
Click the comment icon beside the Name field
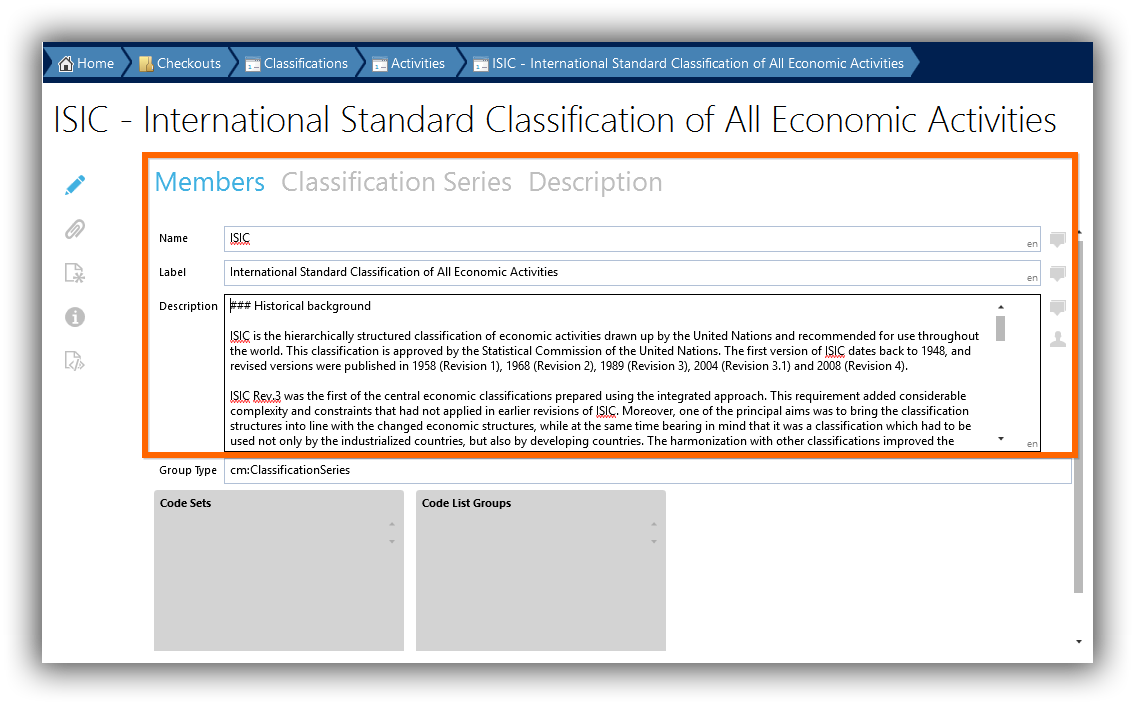[1058, 240]
